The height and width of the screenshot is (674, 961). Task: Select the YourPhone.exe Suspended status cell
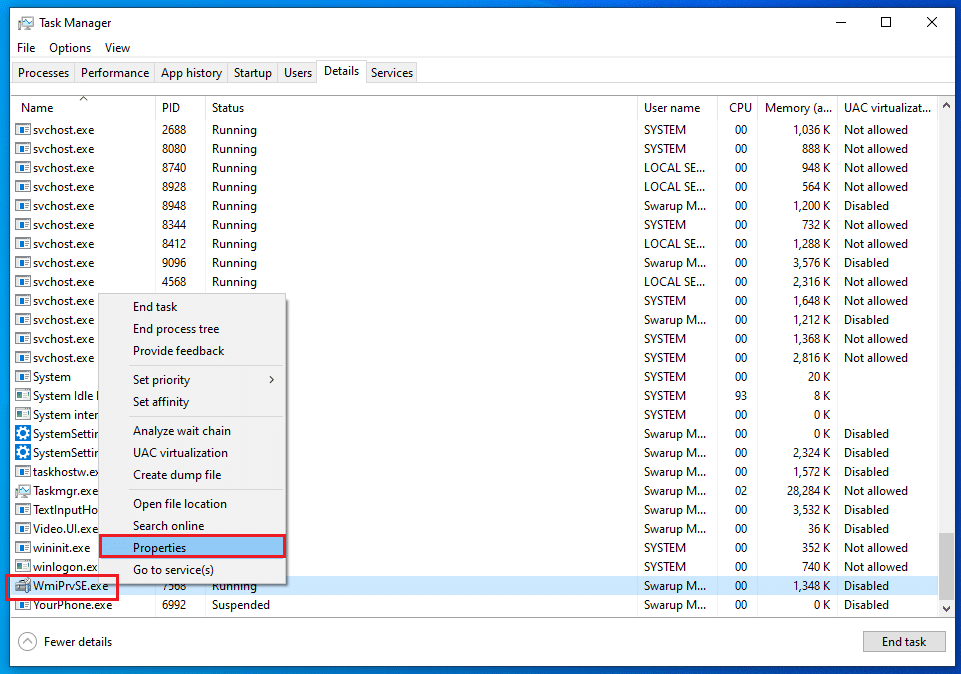241,605
